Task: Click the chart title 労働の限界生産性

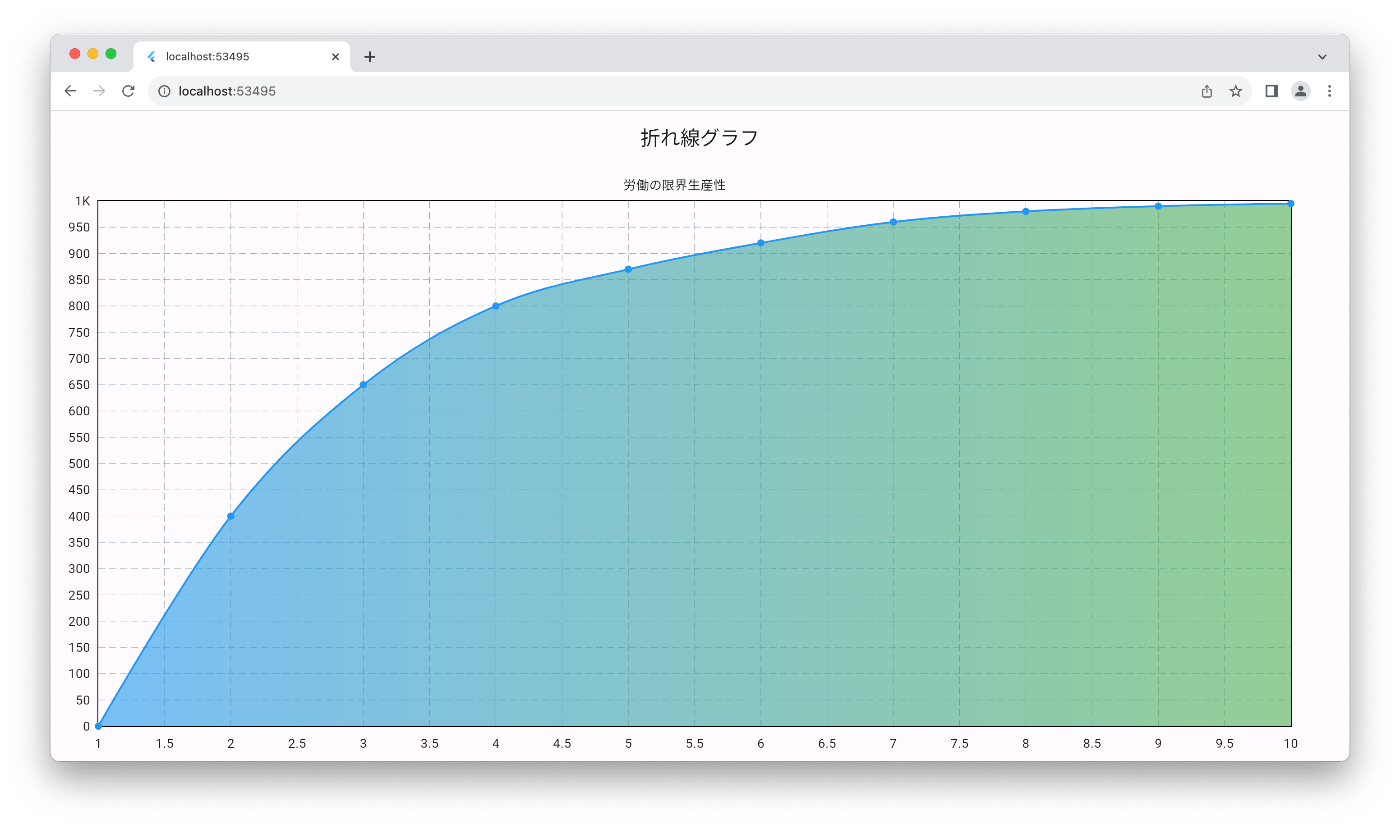Action: (674, 185)
